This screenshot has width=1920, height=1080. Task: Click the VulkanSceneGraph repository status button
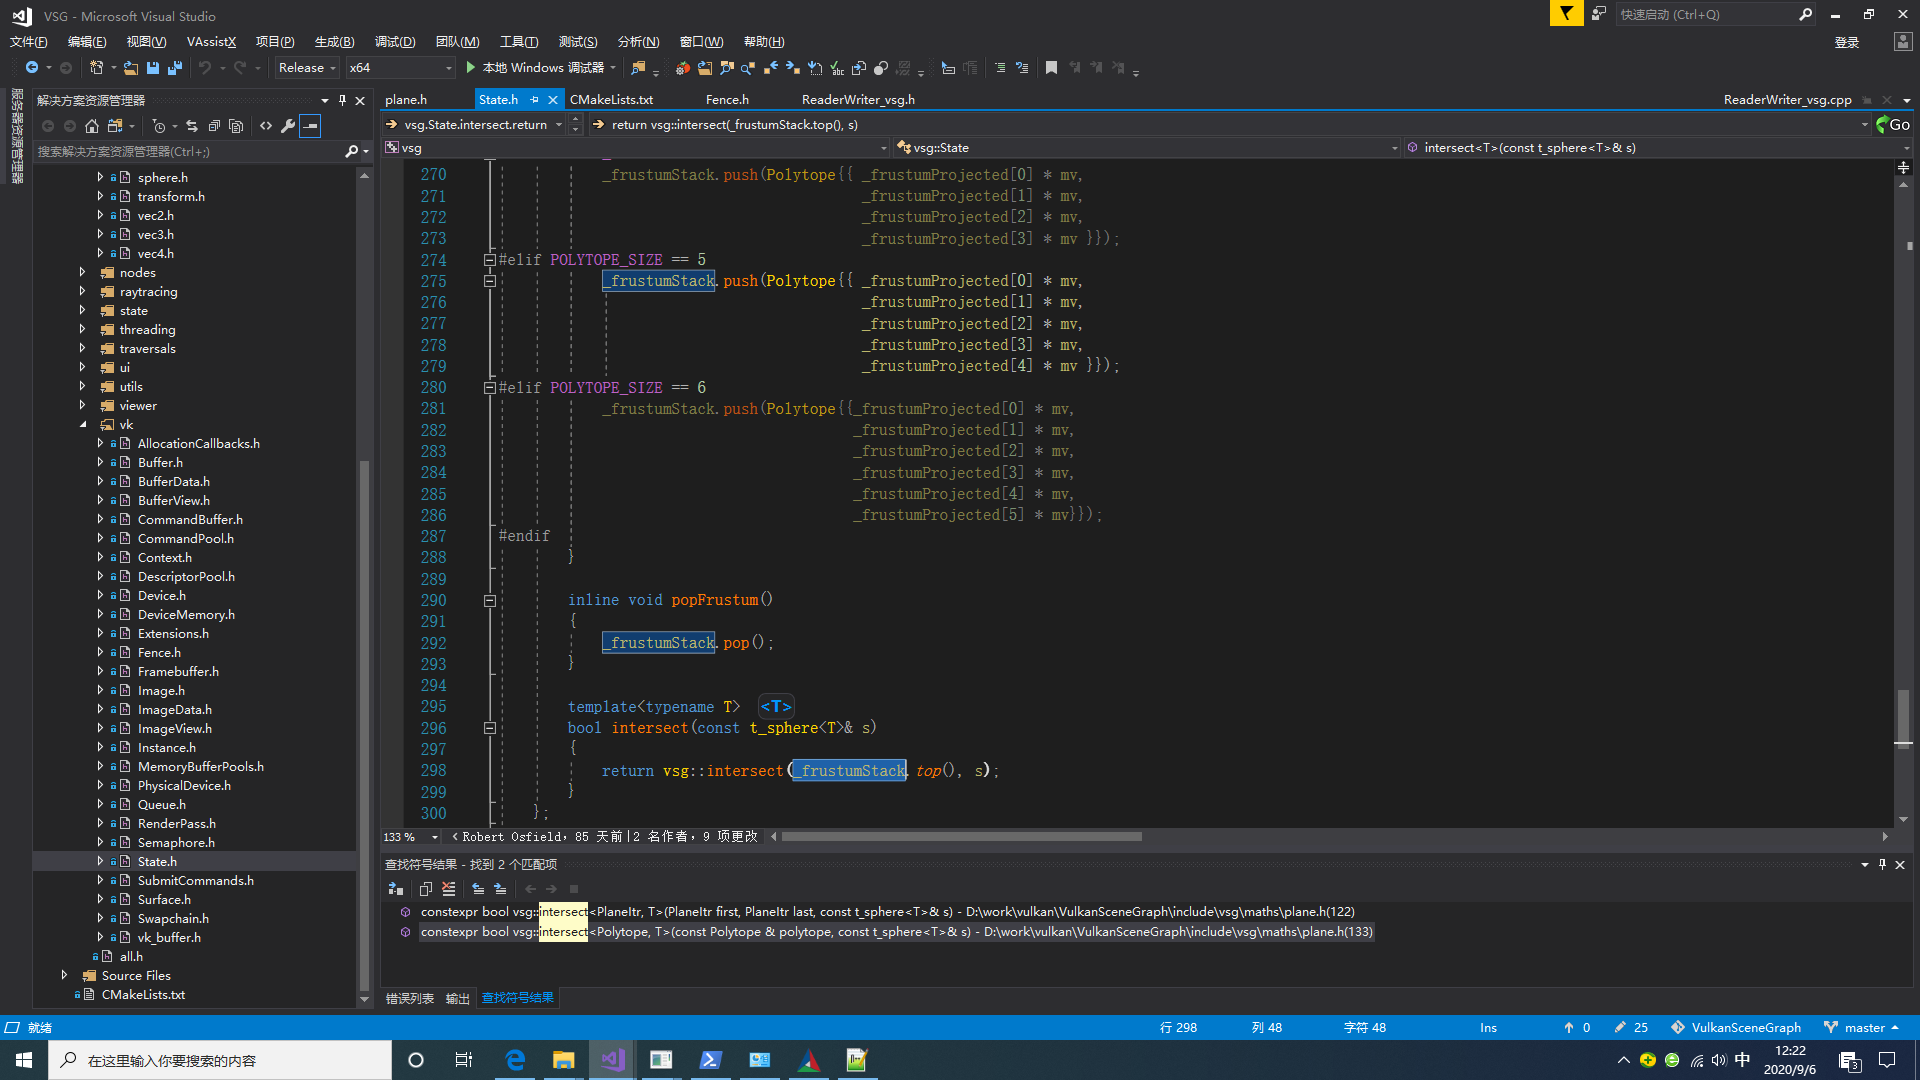(x=1736, y=1028)
